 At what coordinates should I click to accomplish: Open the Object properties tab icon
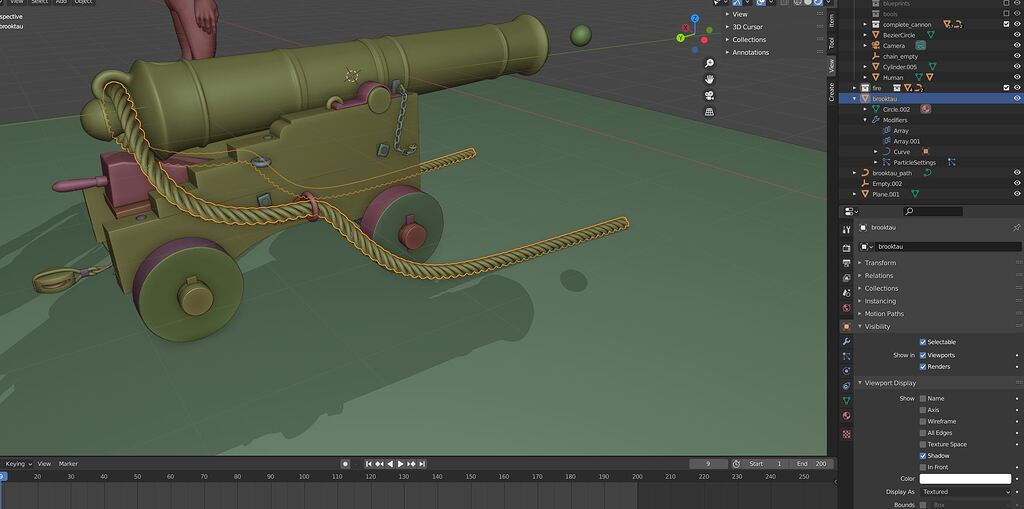click(846, 326)
